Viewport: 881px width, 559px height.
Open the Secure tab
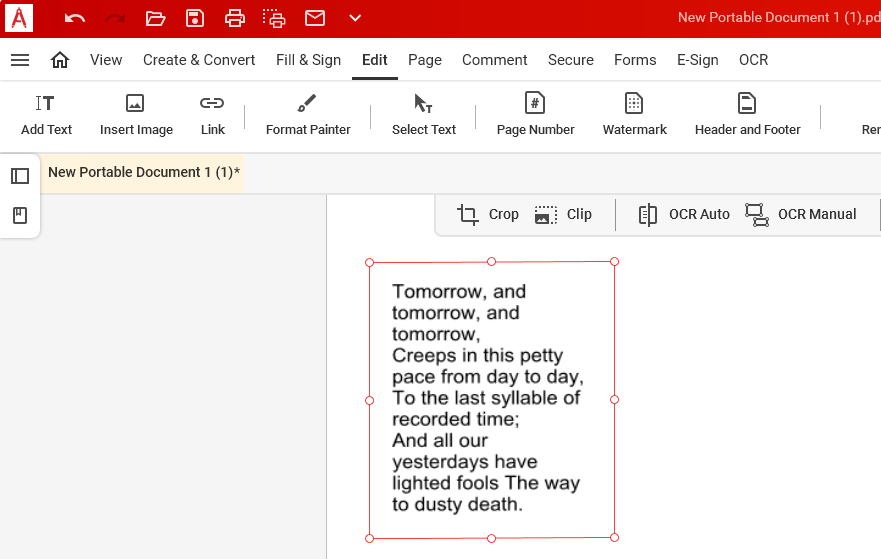[x=571, y=60]
